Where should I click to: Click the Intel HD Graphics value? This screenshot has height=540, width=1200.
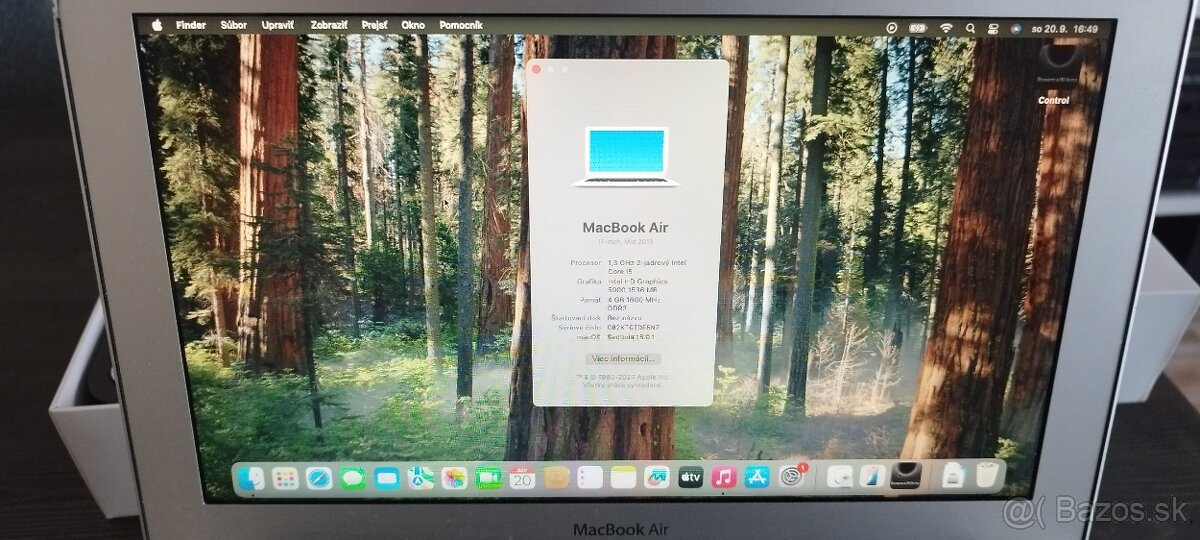(x=640, y=286)
